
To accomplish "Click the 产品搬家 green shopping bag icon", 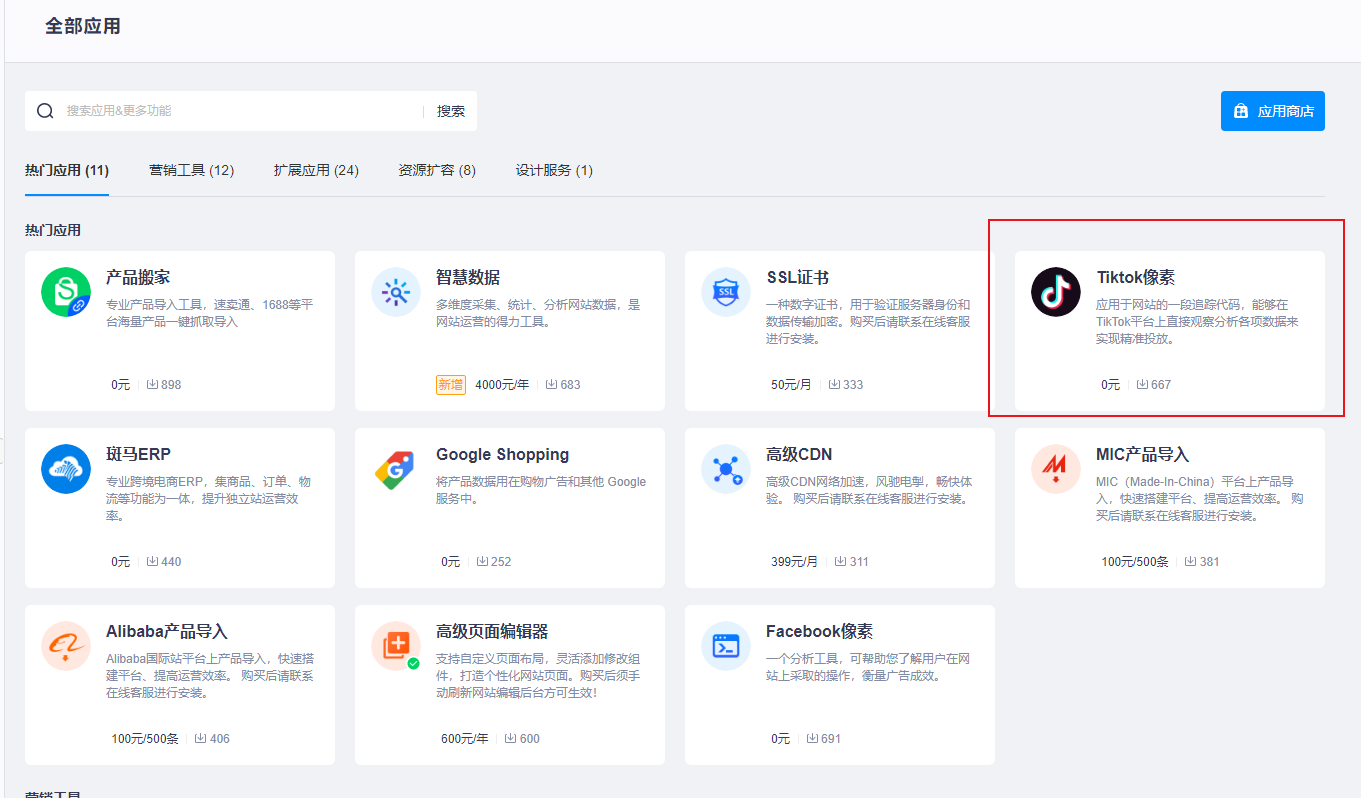I will point(66,292).
